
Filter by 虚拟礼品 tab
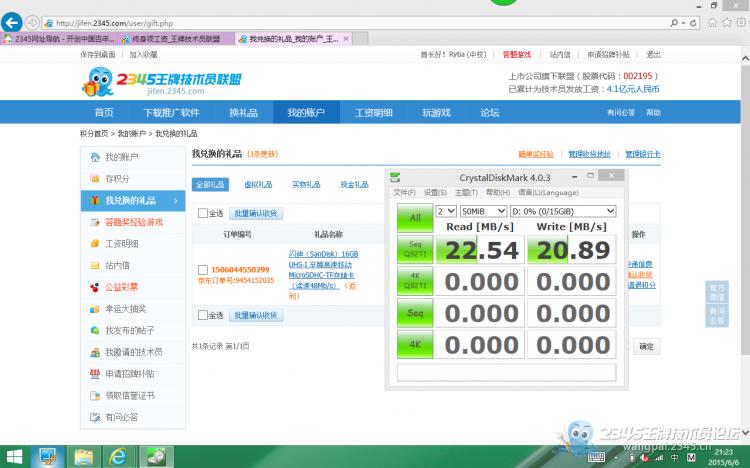(258, 185)
